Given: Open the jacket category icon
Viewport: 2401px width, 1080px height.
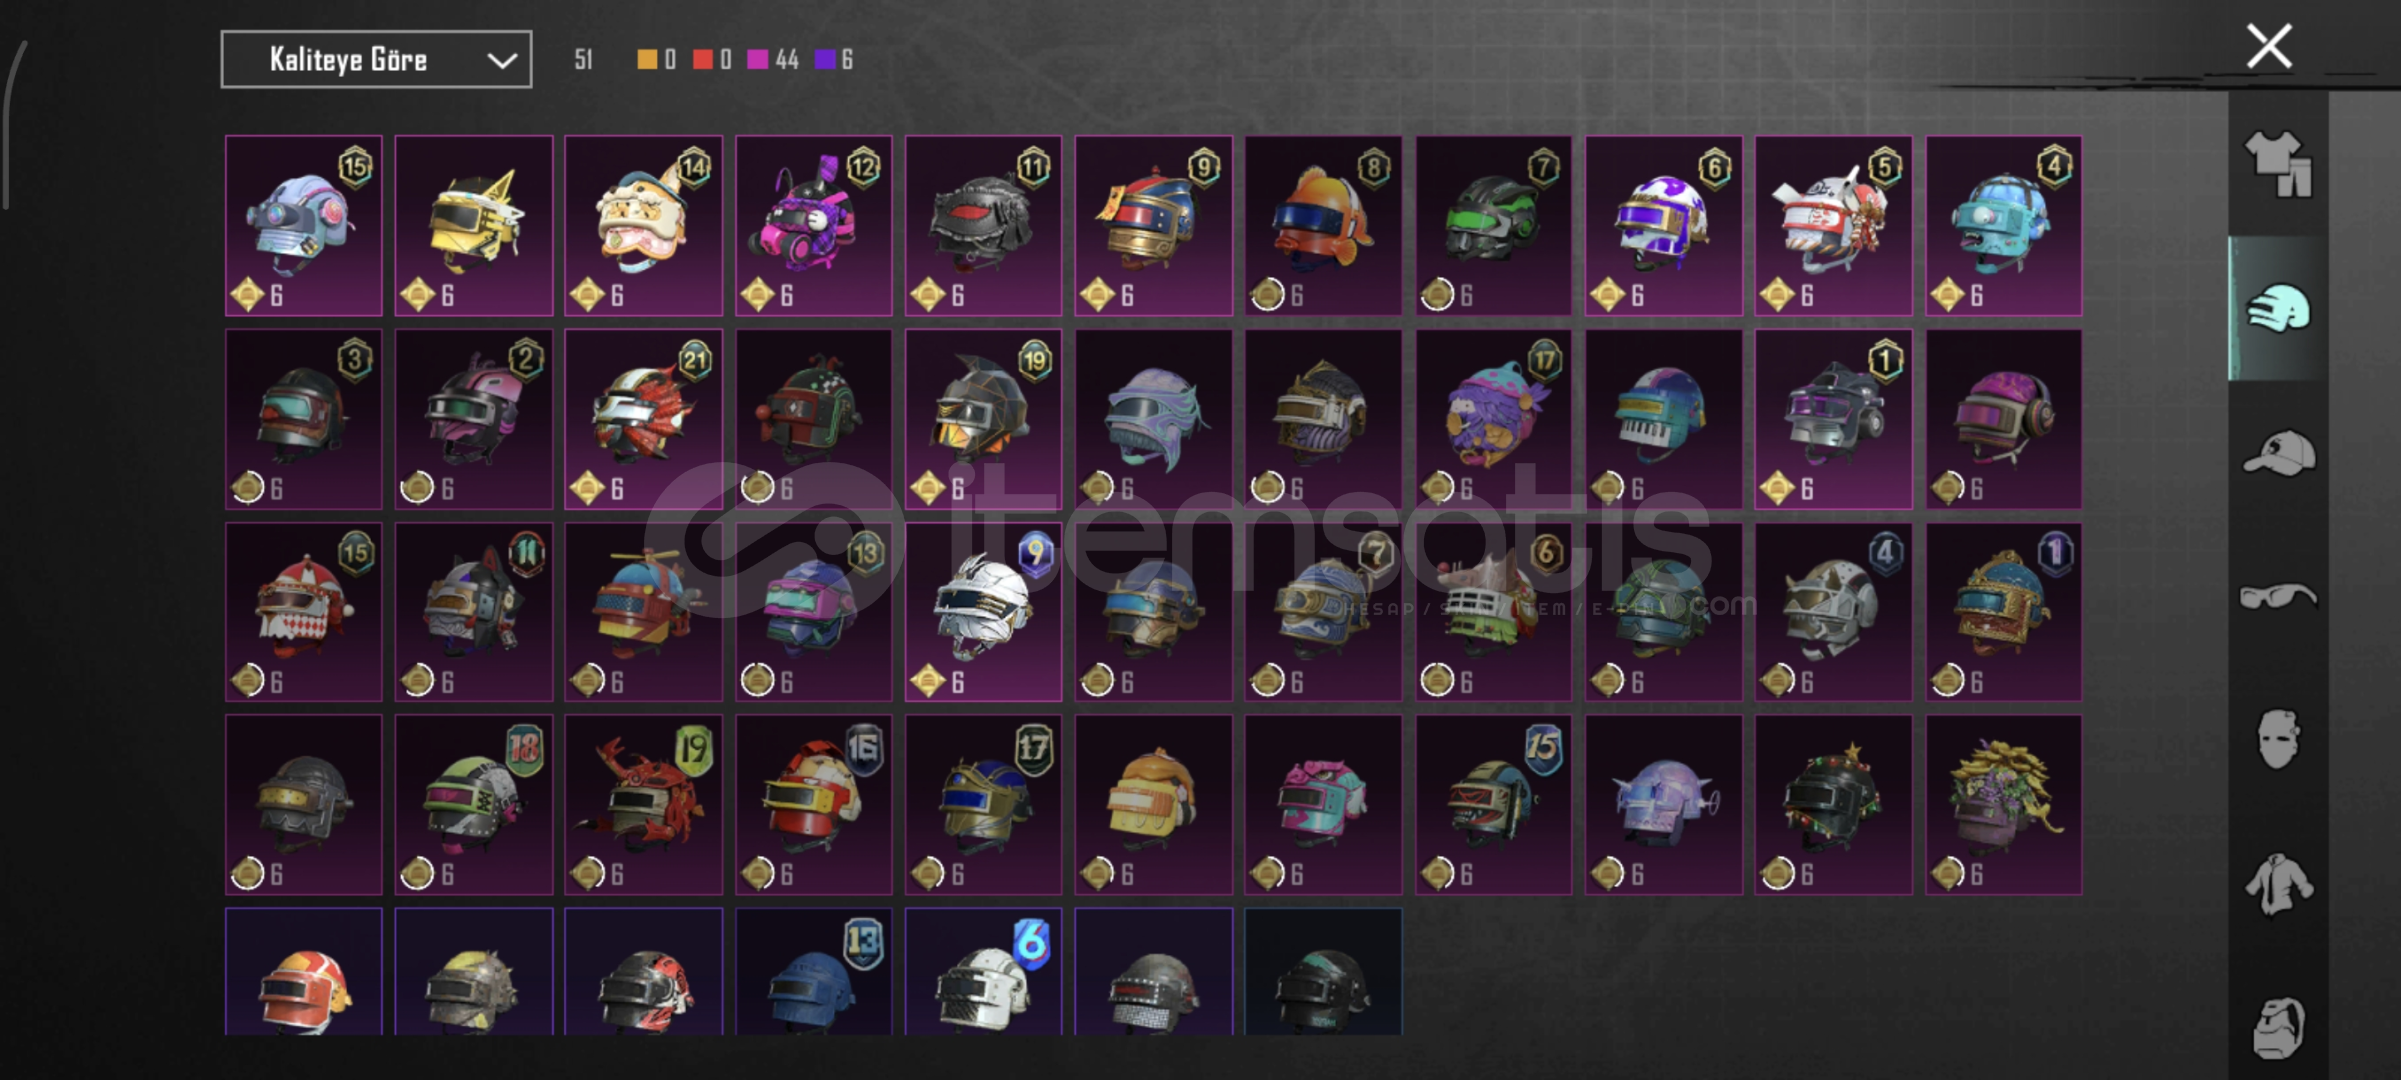Looking at the screenshot, I should (2279, 884).
